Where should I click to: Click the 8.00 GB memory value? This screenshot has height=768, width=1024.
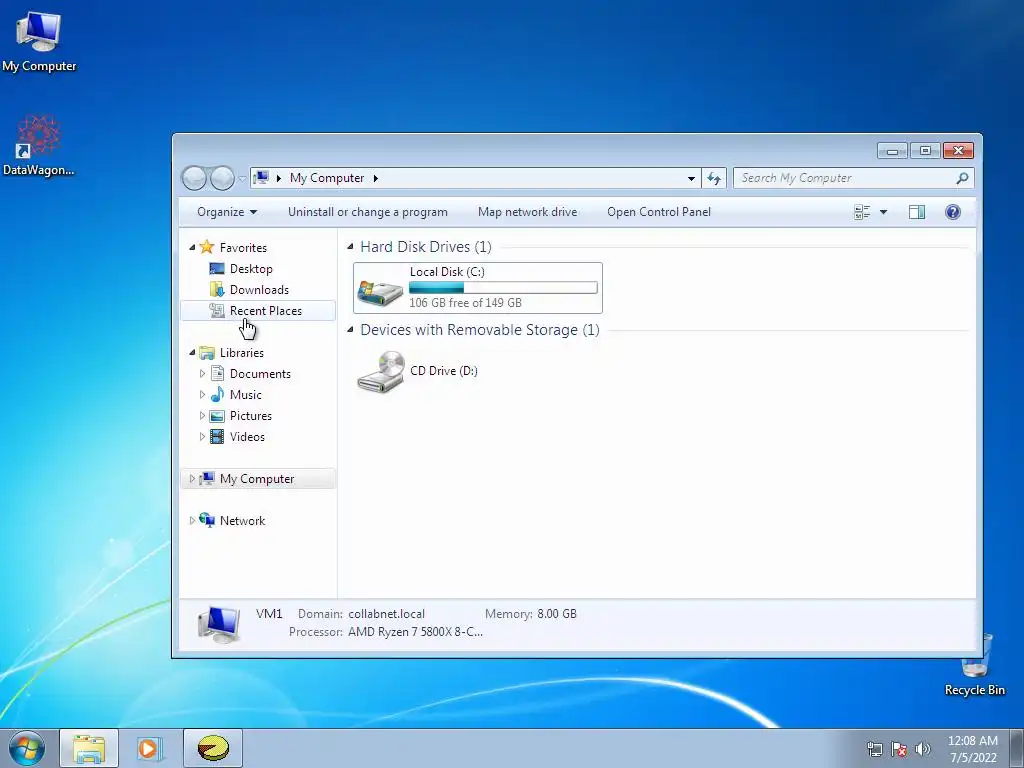[556, 614]
